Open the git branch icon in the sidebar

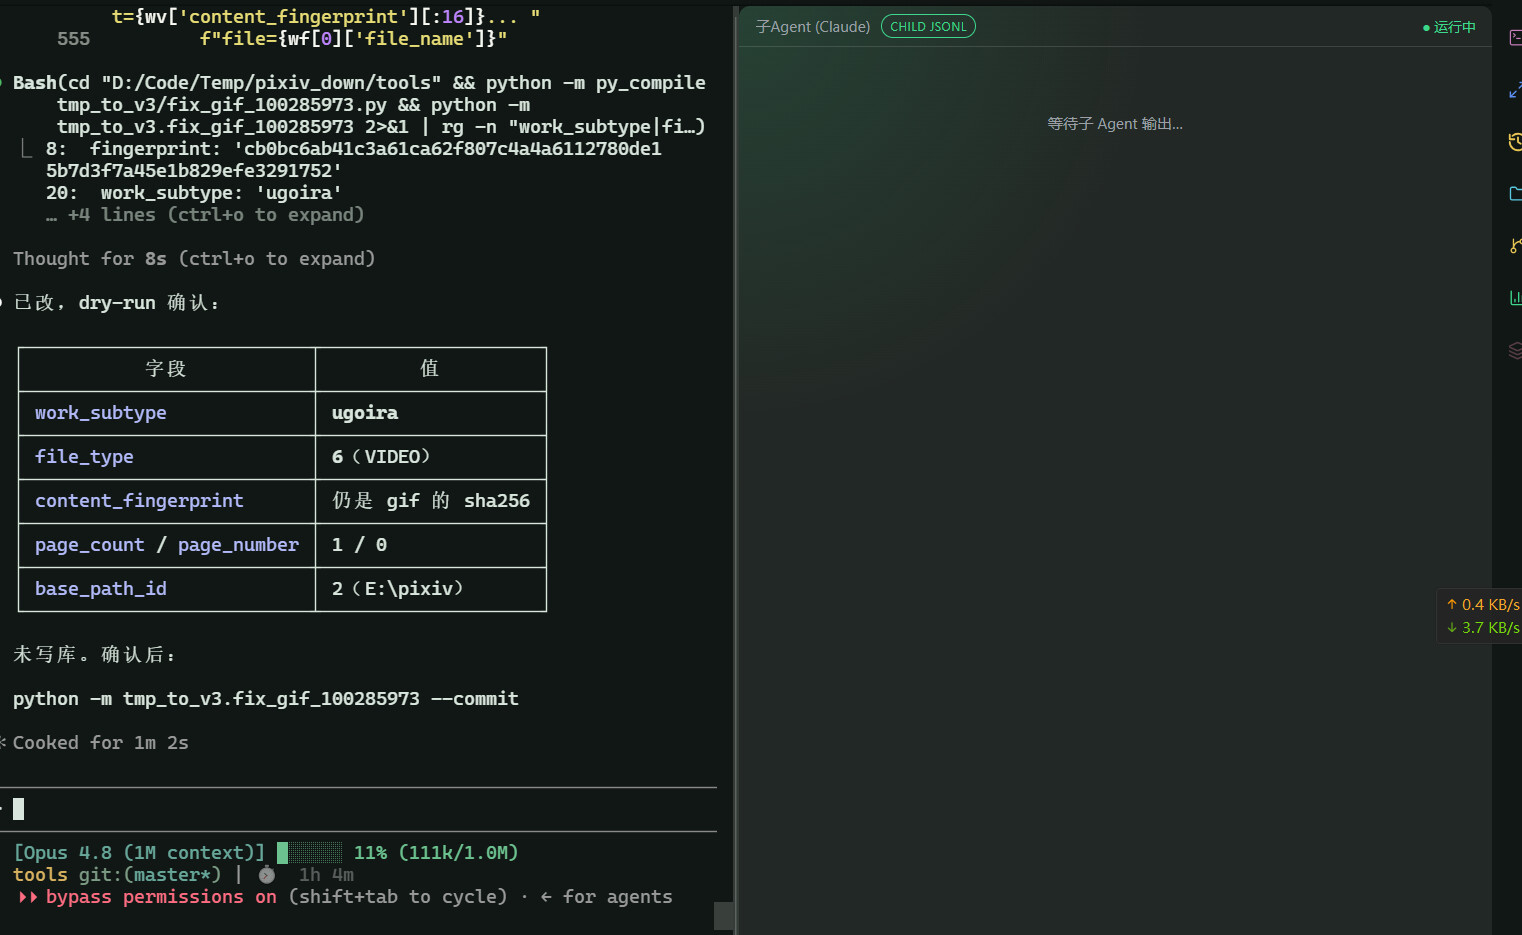click(1514, 245)
